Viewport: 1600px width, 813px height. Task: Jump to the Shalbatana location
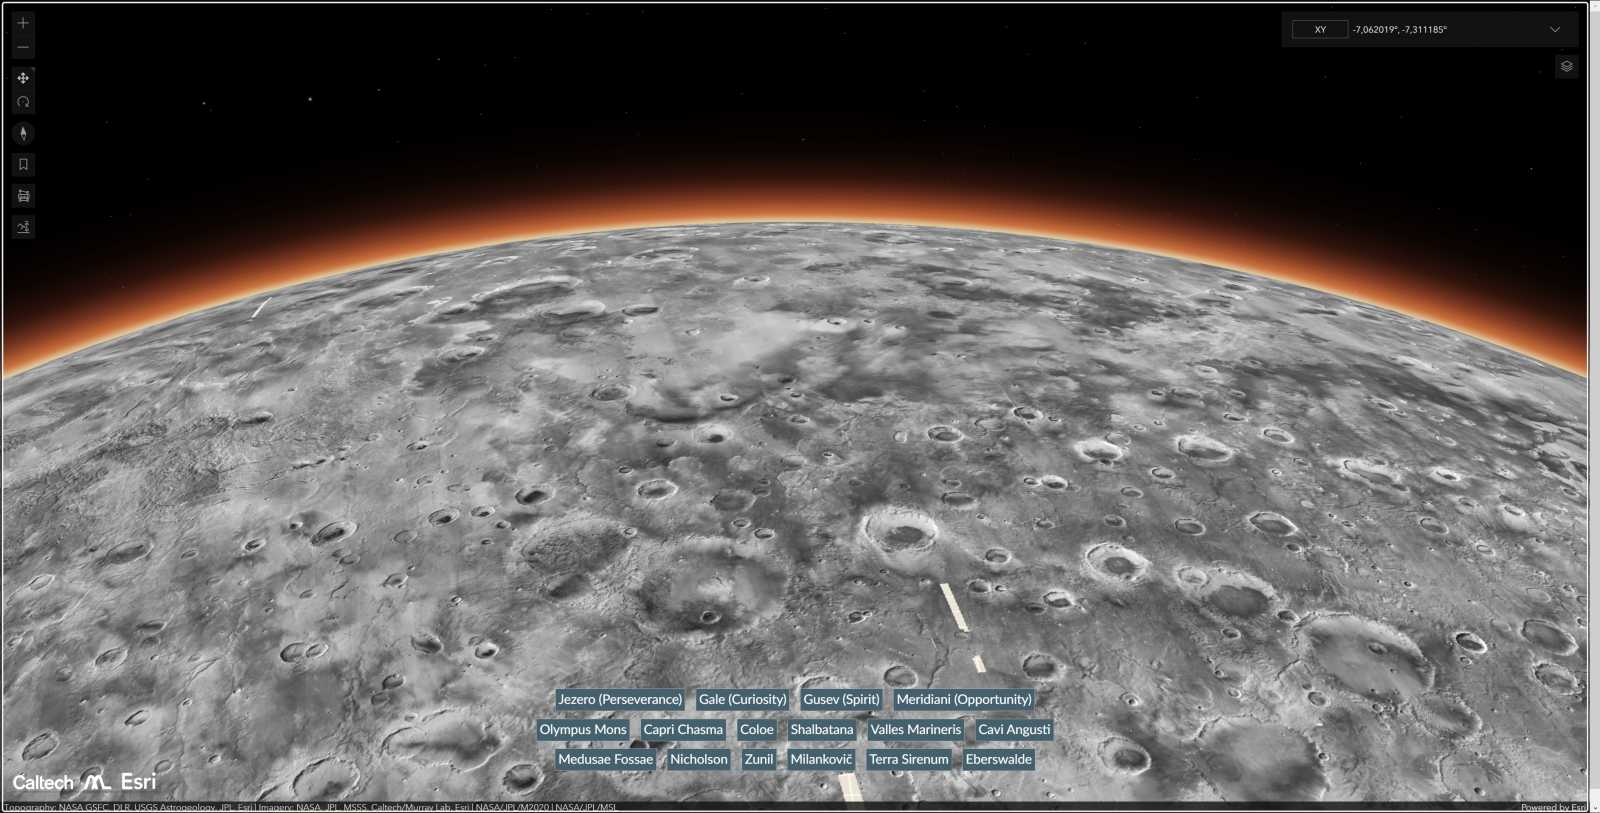click(822, 729)
